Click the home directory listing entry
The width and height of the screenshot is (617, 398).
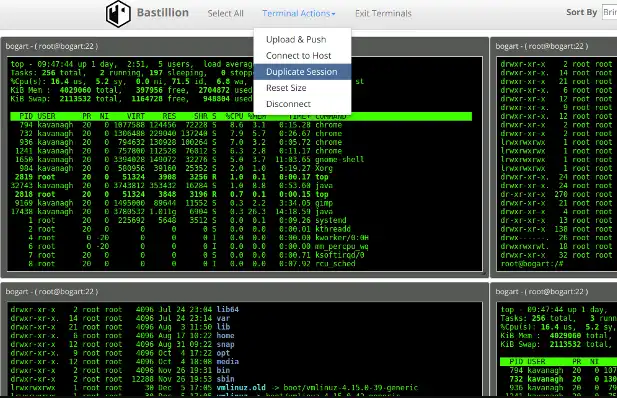[122, 335]
